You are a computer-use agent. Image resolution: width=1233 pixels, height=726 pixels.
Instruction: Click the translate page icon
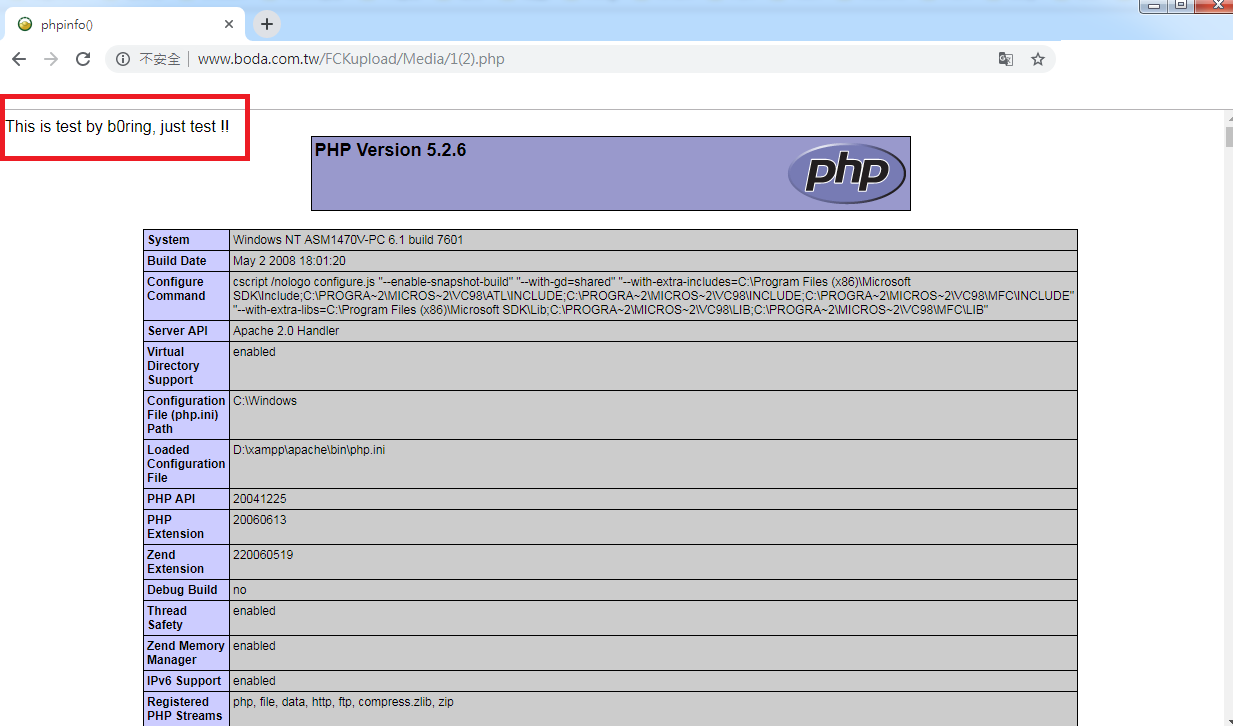(1006, 59)
